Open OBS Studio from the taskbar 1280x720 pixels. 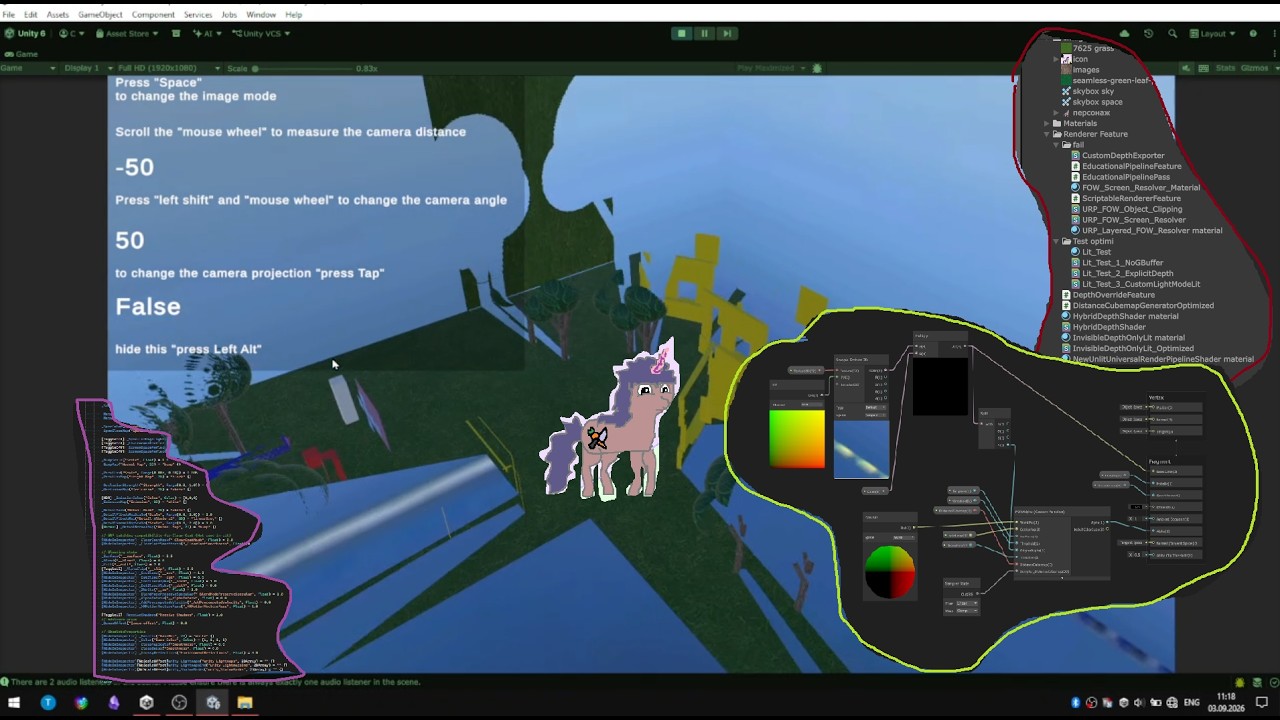[x=179, y=703]
